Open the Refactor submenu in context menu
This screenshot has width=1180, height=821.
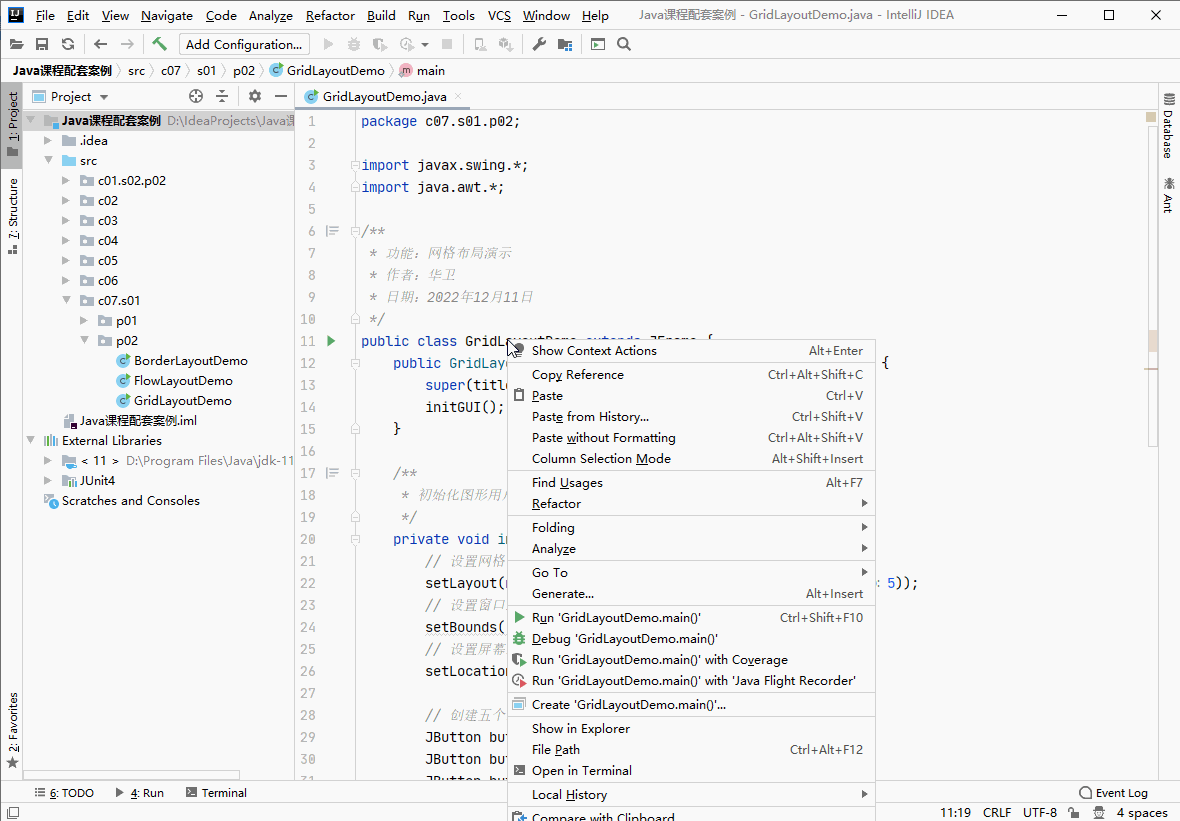692,503
